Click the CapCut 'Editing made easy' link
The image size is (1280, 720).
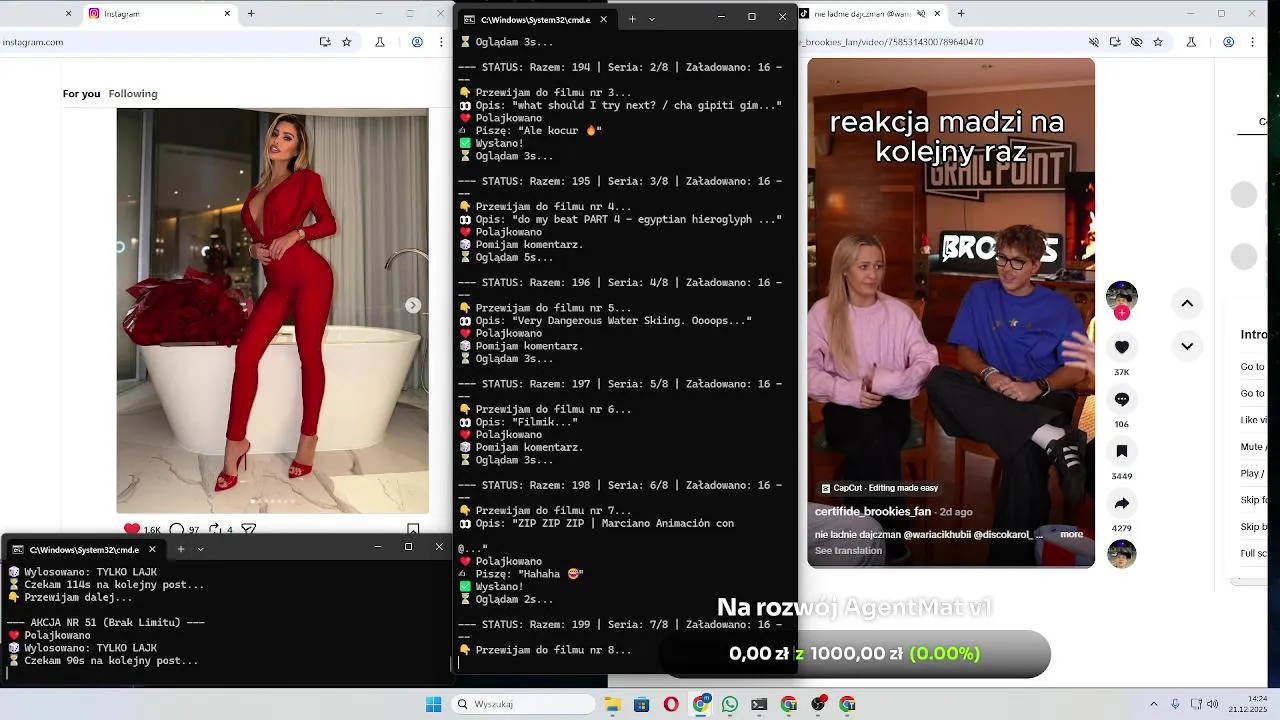pos(880,488)
